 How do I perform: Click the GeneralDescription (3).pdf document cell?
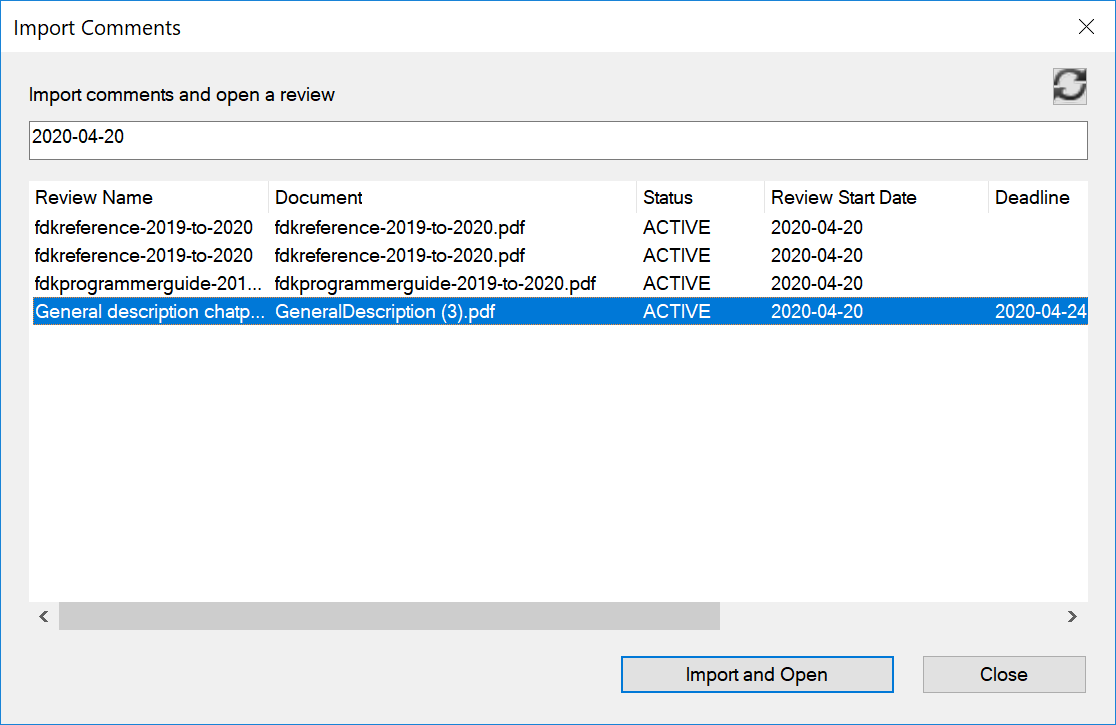tap(385, 312)
